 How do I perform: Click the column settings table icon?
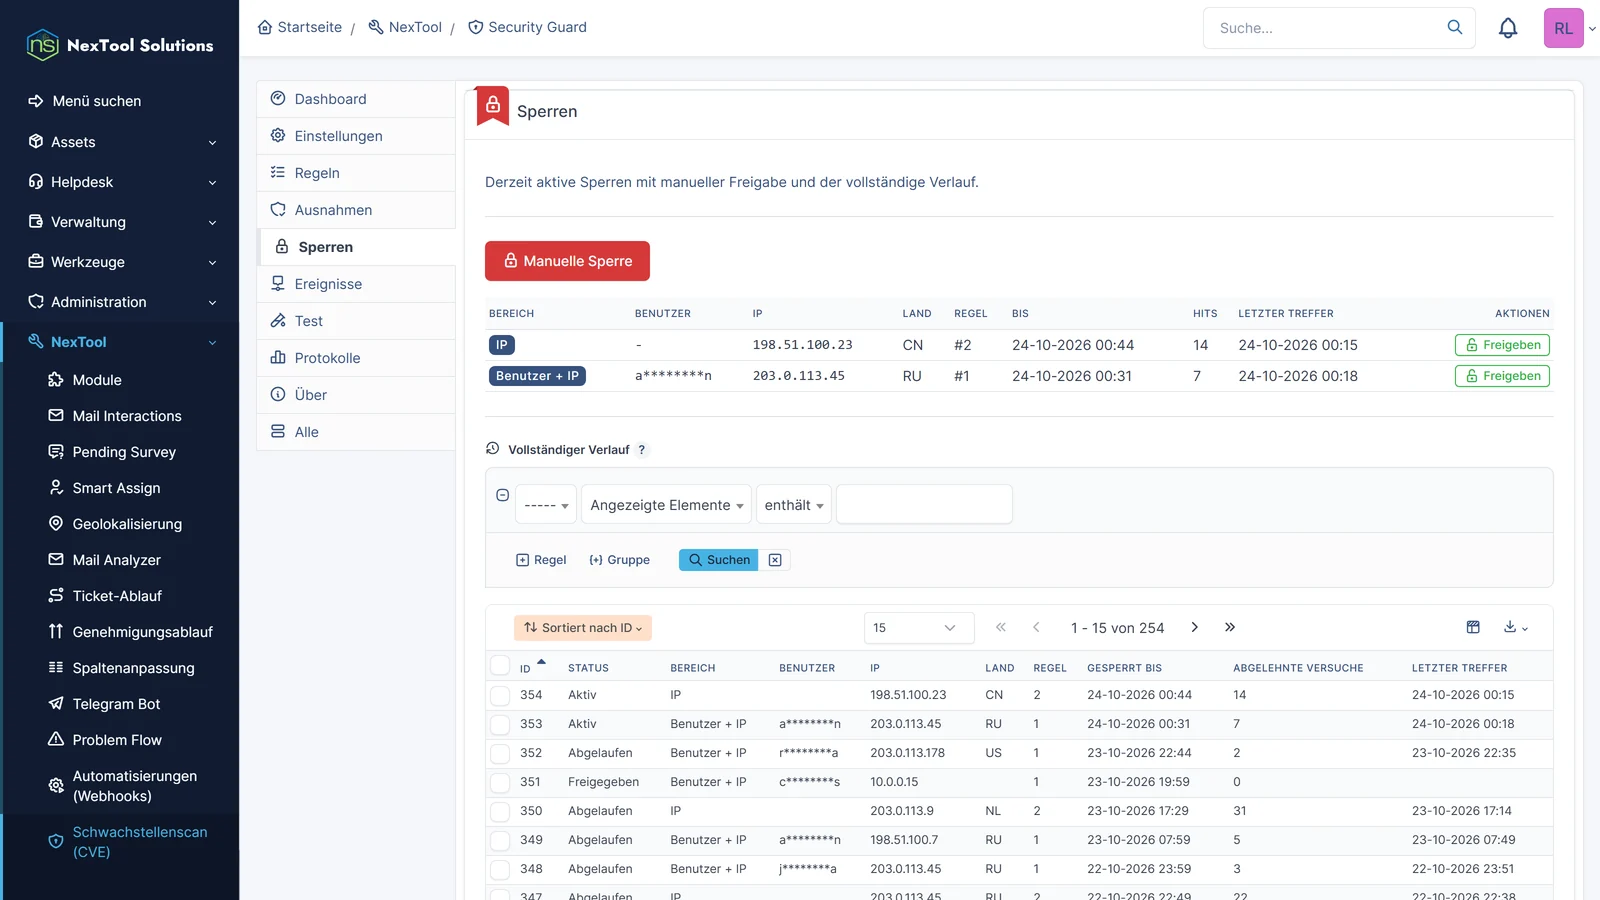[x=1473, y=627]
